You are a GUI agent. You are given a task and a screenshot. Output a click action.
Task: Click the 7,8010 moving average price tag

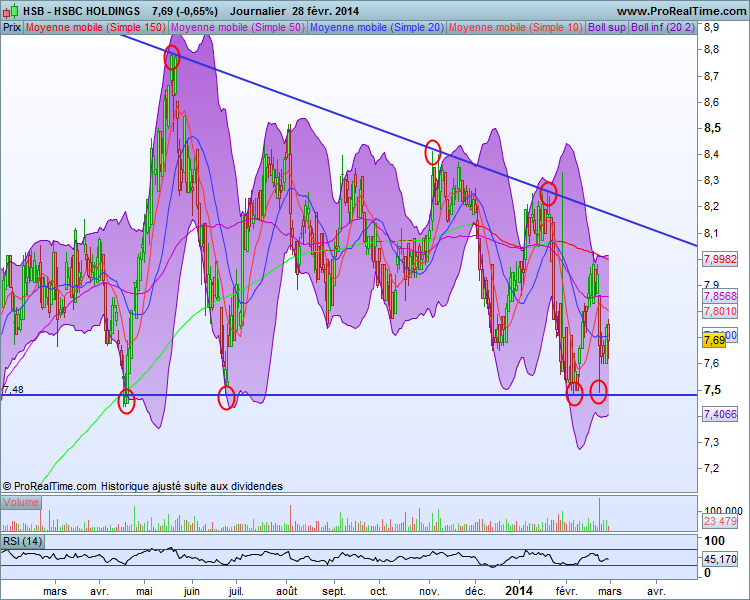point(720,311)
